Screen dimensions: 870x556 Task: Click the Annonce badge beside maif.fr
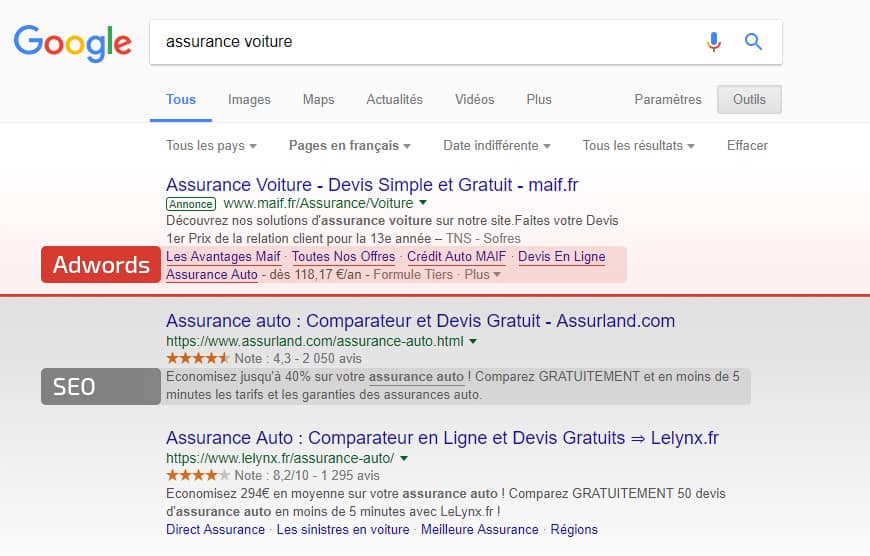pos(191,203)
